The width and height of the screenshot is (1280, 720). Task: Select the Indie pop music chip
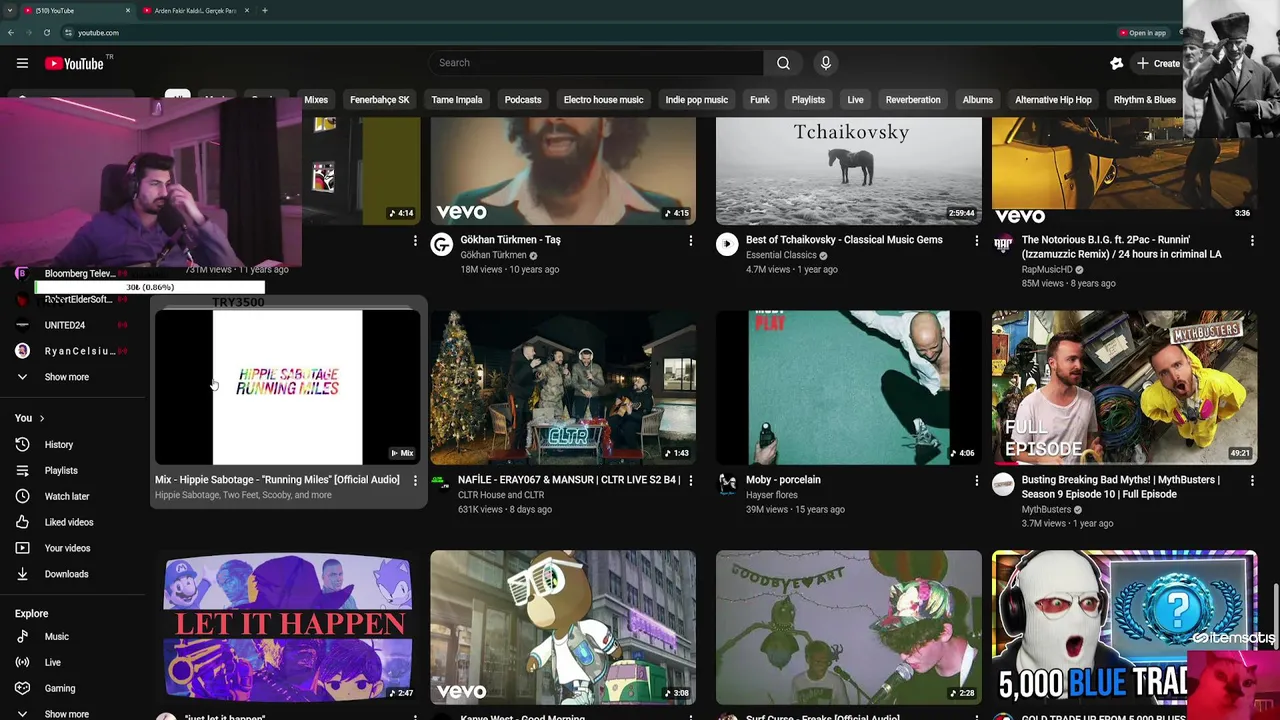(x=697, y=100)
